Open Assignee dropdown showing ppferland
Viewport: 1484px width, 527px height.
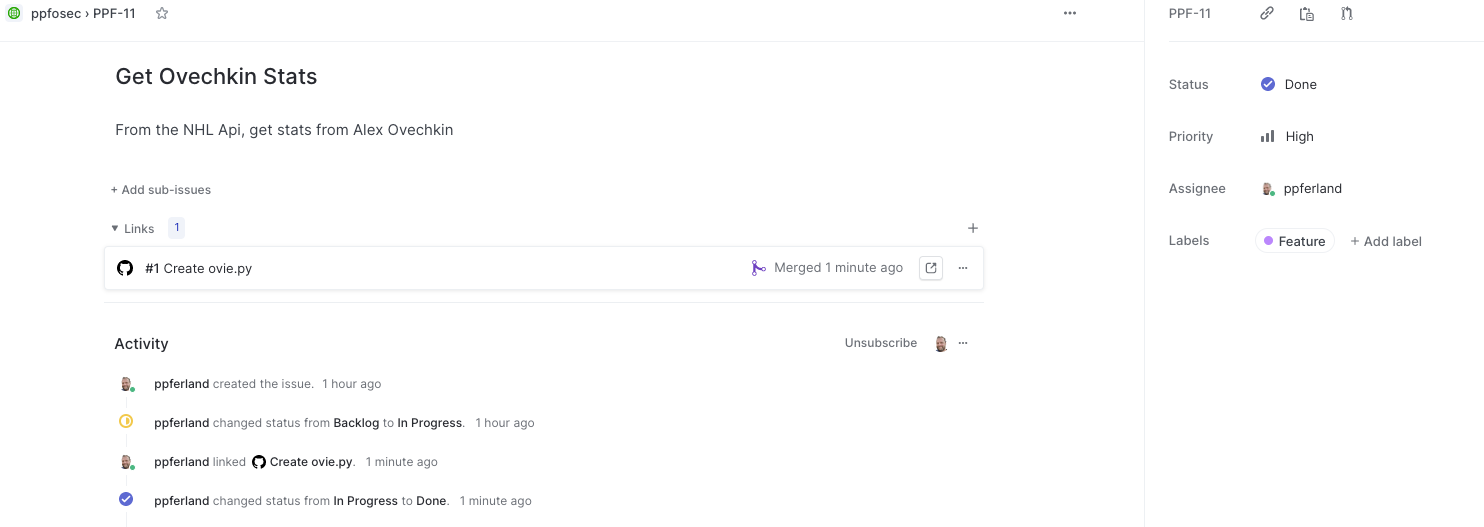pos(1302,188)
